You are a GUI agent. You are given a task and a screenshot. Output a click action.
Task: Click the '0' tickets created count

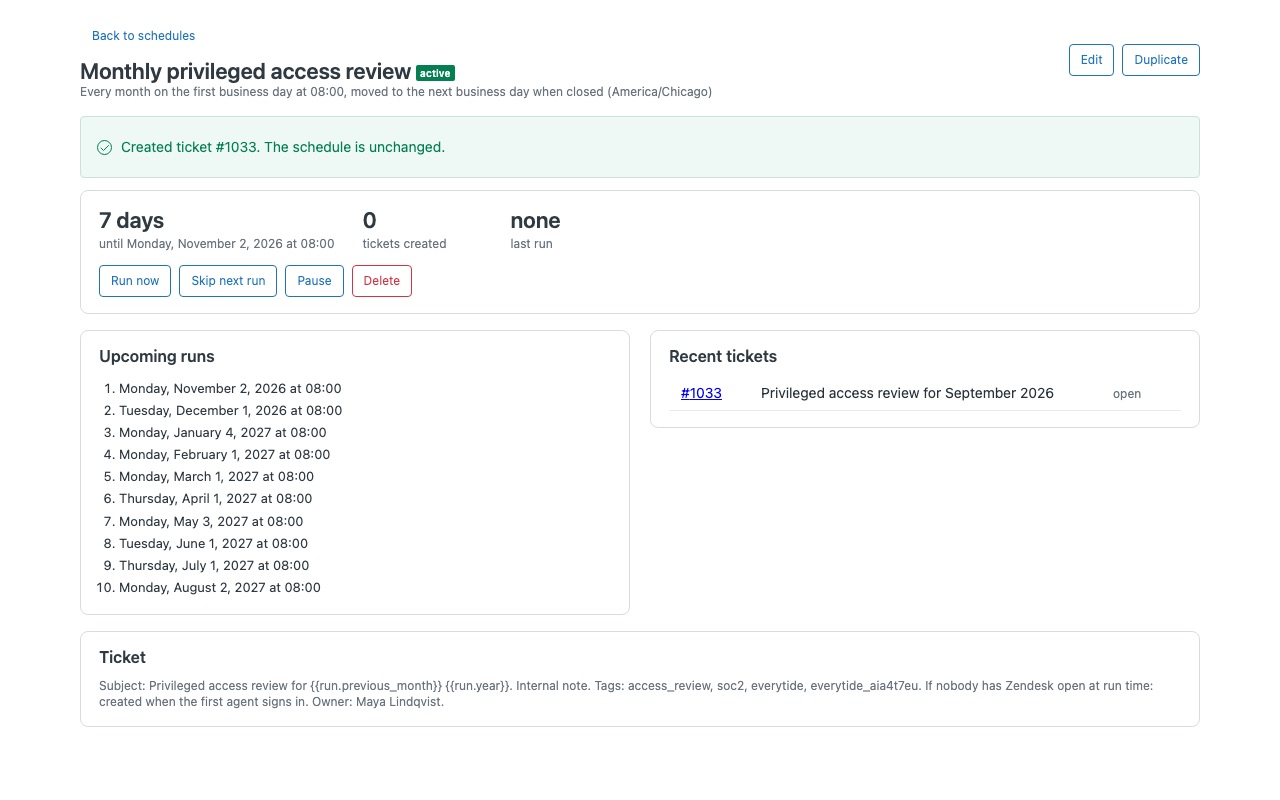(x=369, y=220)
